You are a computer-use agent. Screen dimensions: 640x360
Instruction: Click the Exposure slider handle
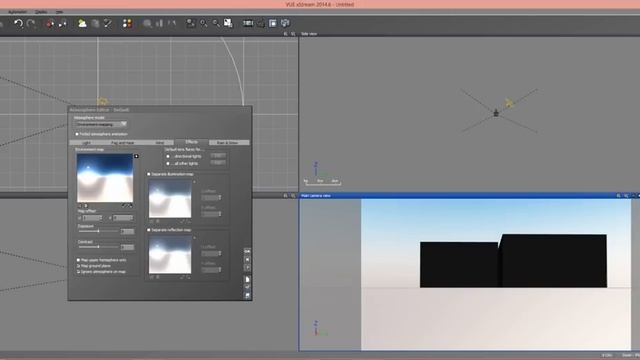tap(98, 231)
